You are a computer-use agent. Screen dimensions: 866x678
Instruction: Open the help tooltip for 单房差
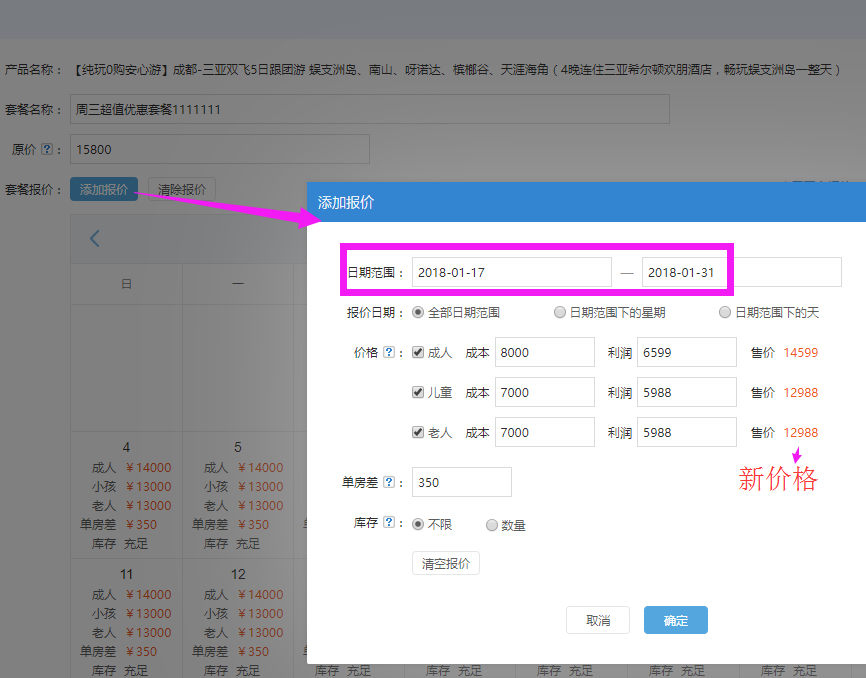pos(389,483)
